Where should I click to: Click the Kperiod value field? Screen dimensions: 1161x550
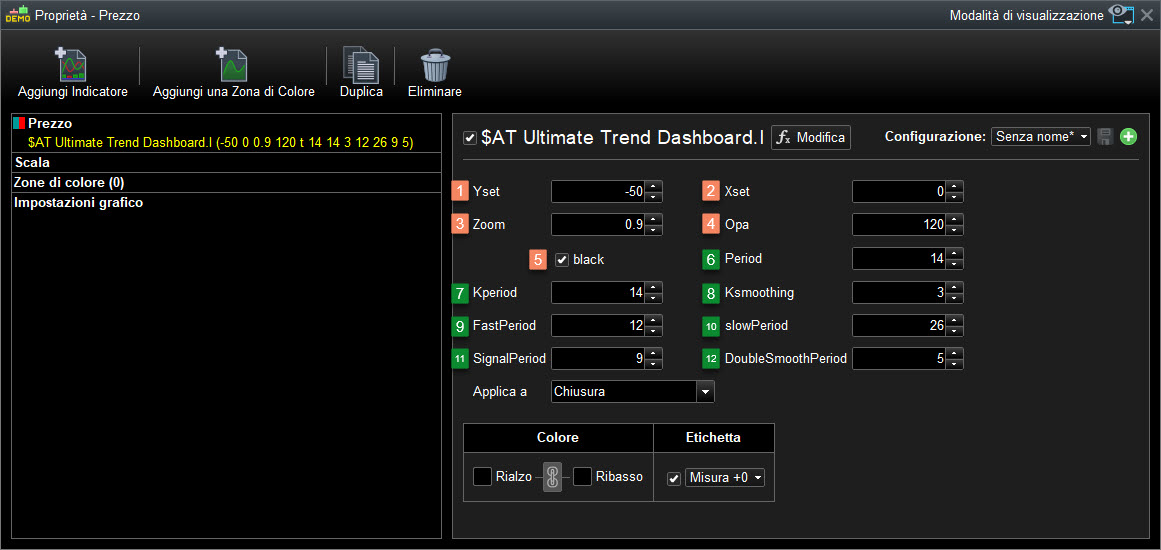pyautogui.click(x=598, y=292)
